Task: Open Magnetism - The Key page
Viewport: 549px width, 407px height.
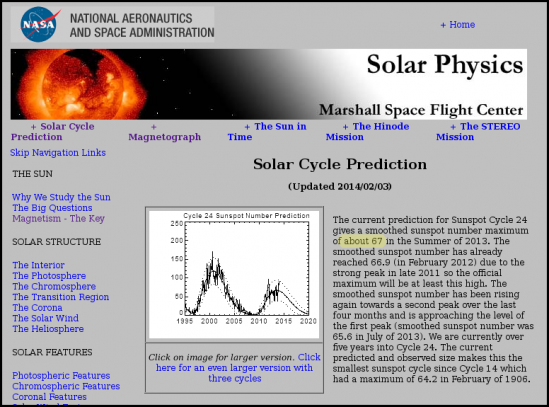Action: (58, 219)
